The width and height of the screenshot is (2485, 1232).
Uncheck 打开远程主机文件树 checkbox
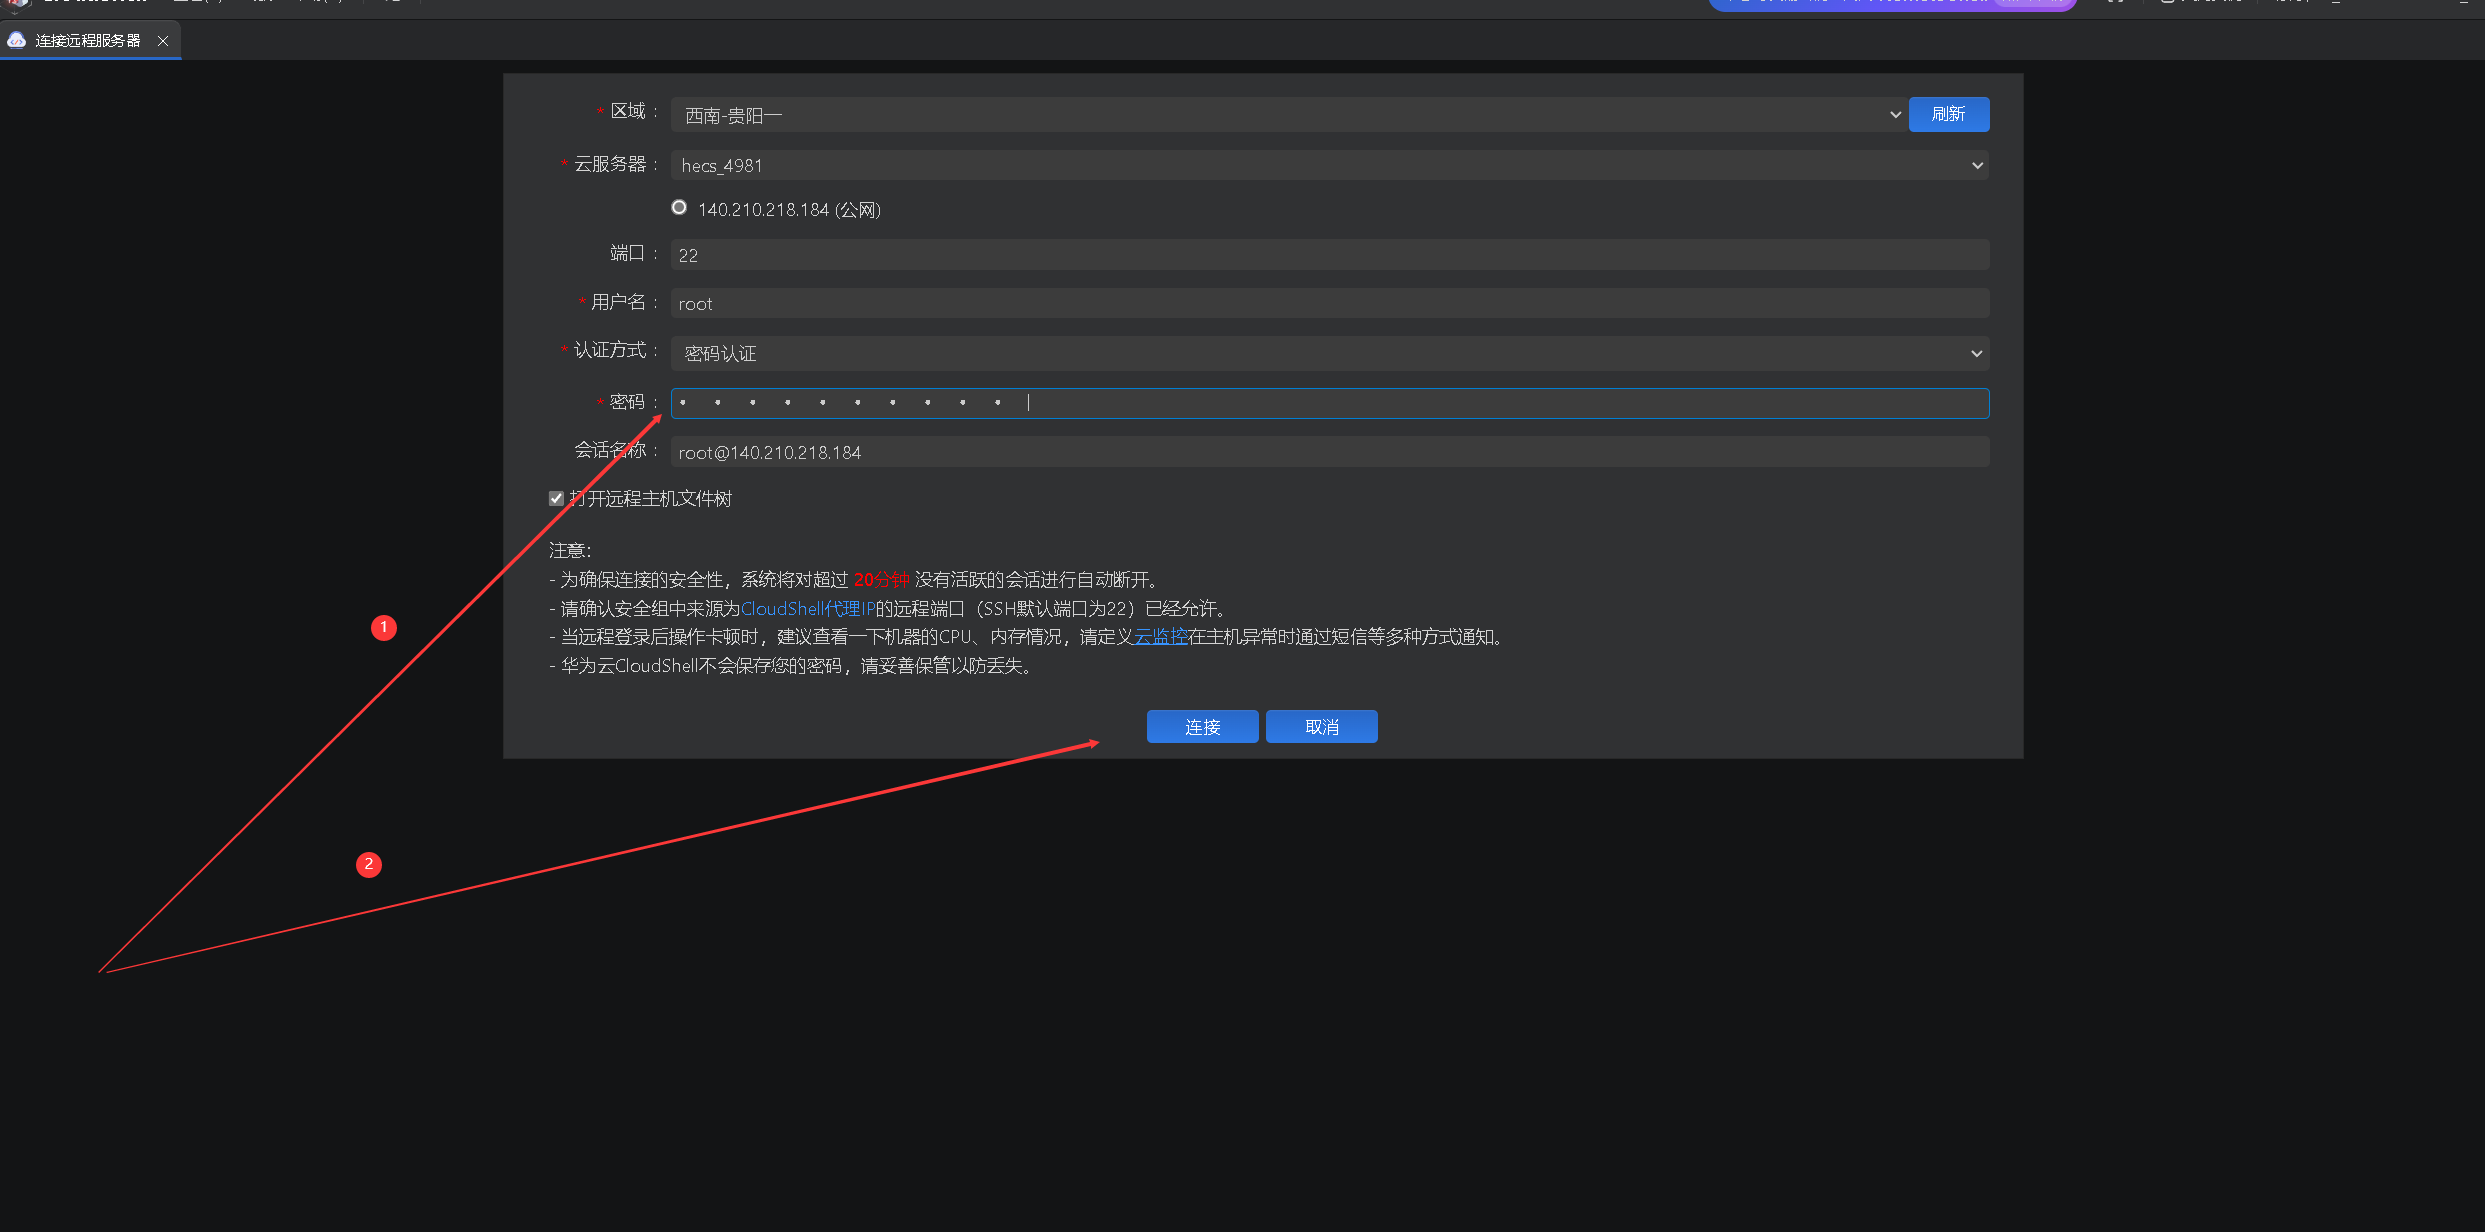pyautogui.click(x=557, y=499)
